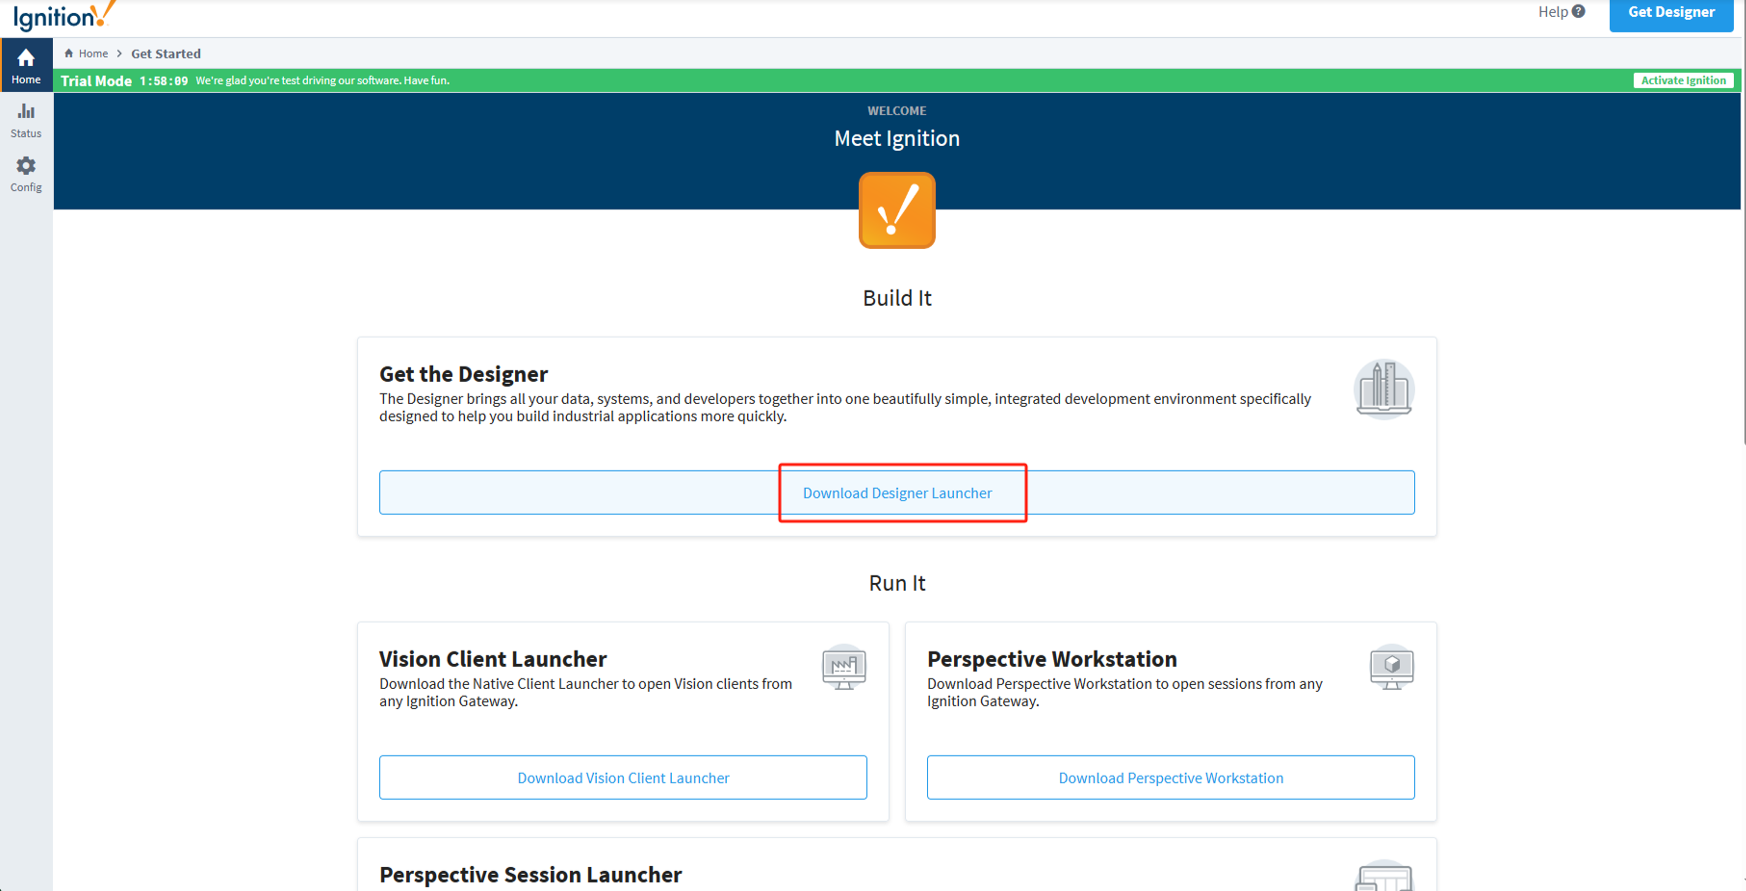
Task: Click the Vision Client Launcher heading
Action: click(493, 659)
